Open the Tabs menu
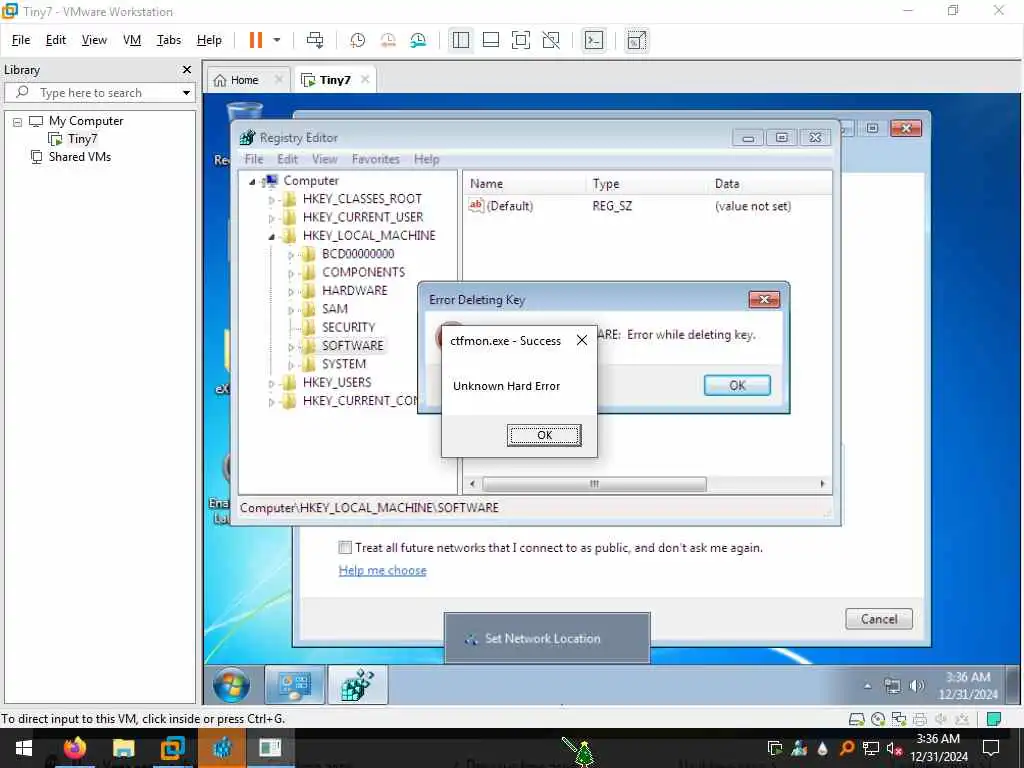 point(168,40)
